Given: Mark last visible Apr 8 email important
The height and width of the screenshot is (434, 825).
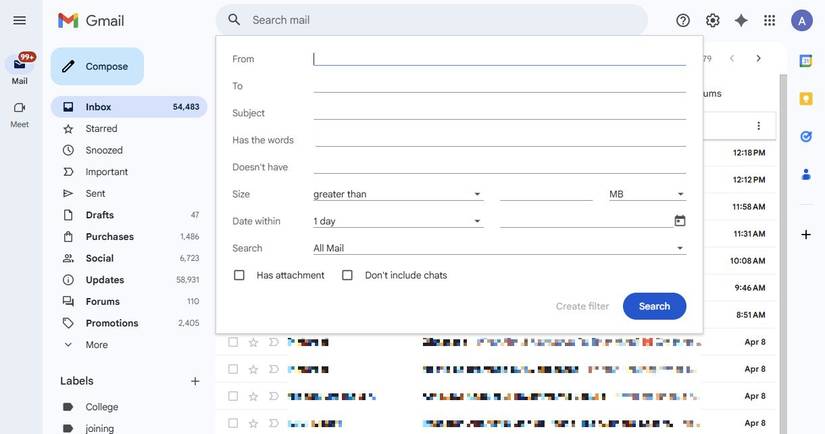Looking at the screenshot, I should pos(274,423).
